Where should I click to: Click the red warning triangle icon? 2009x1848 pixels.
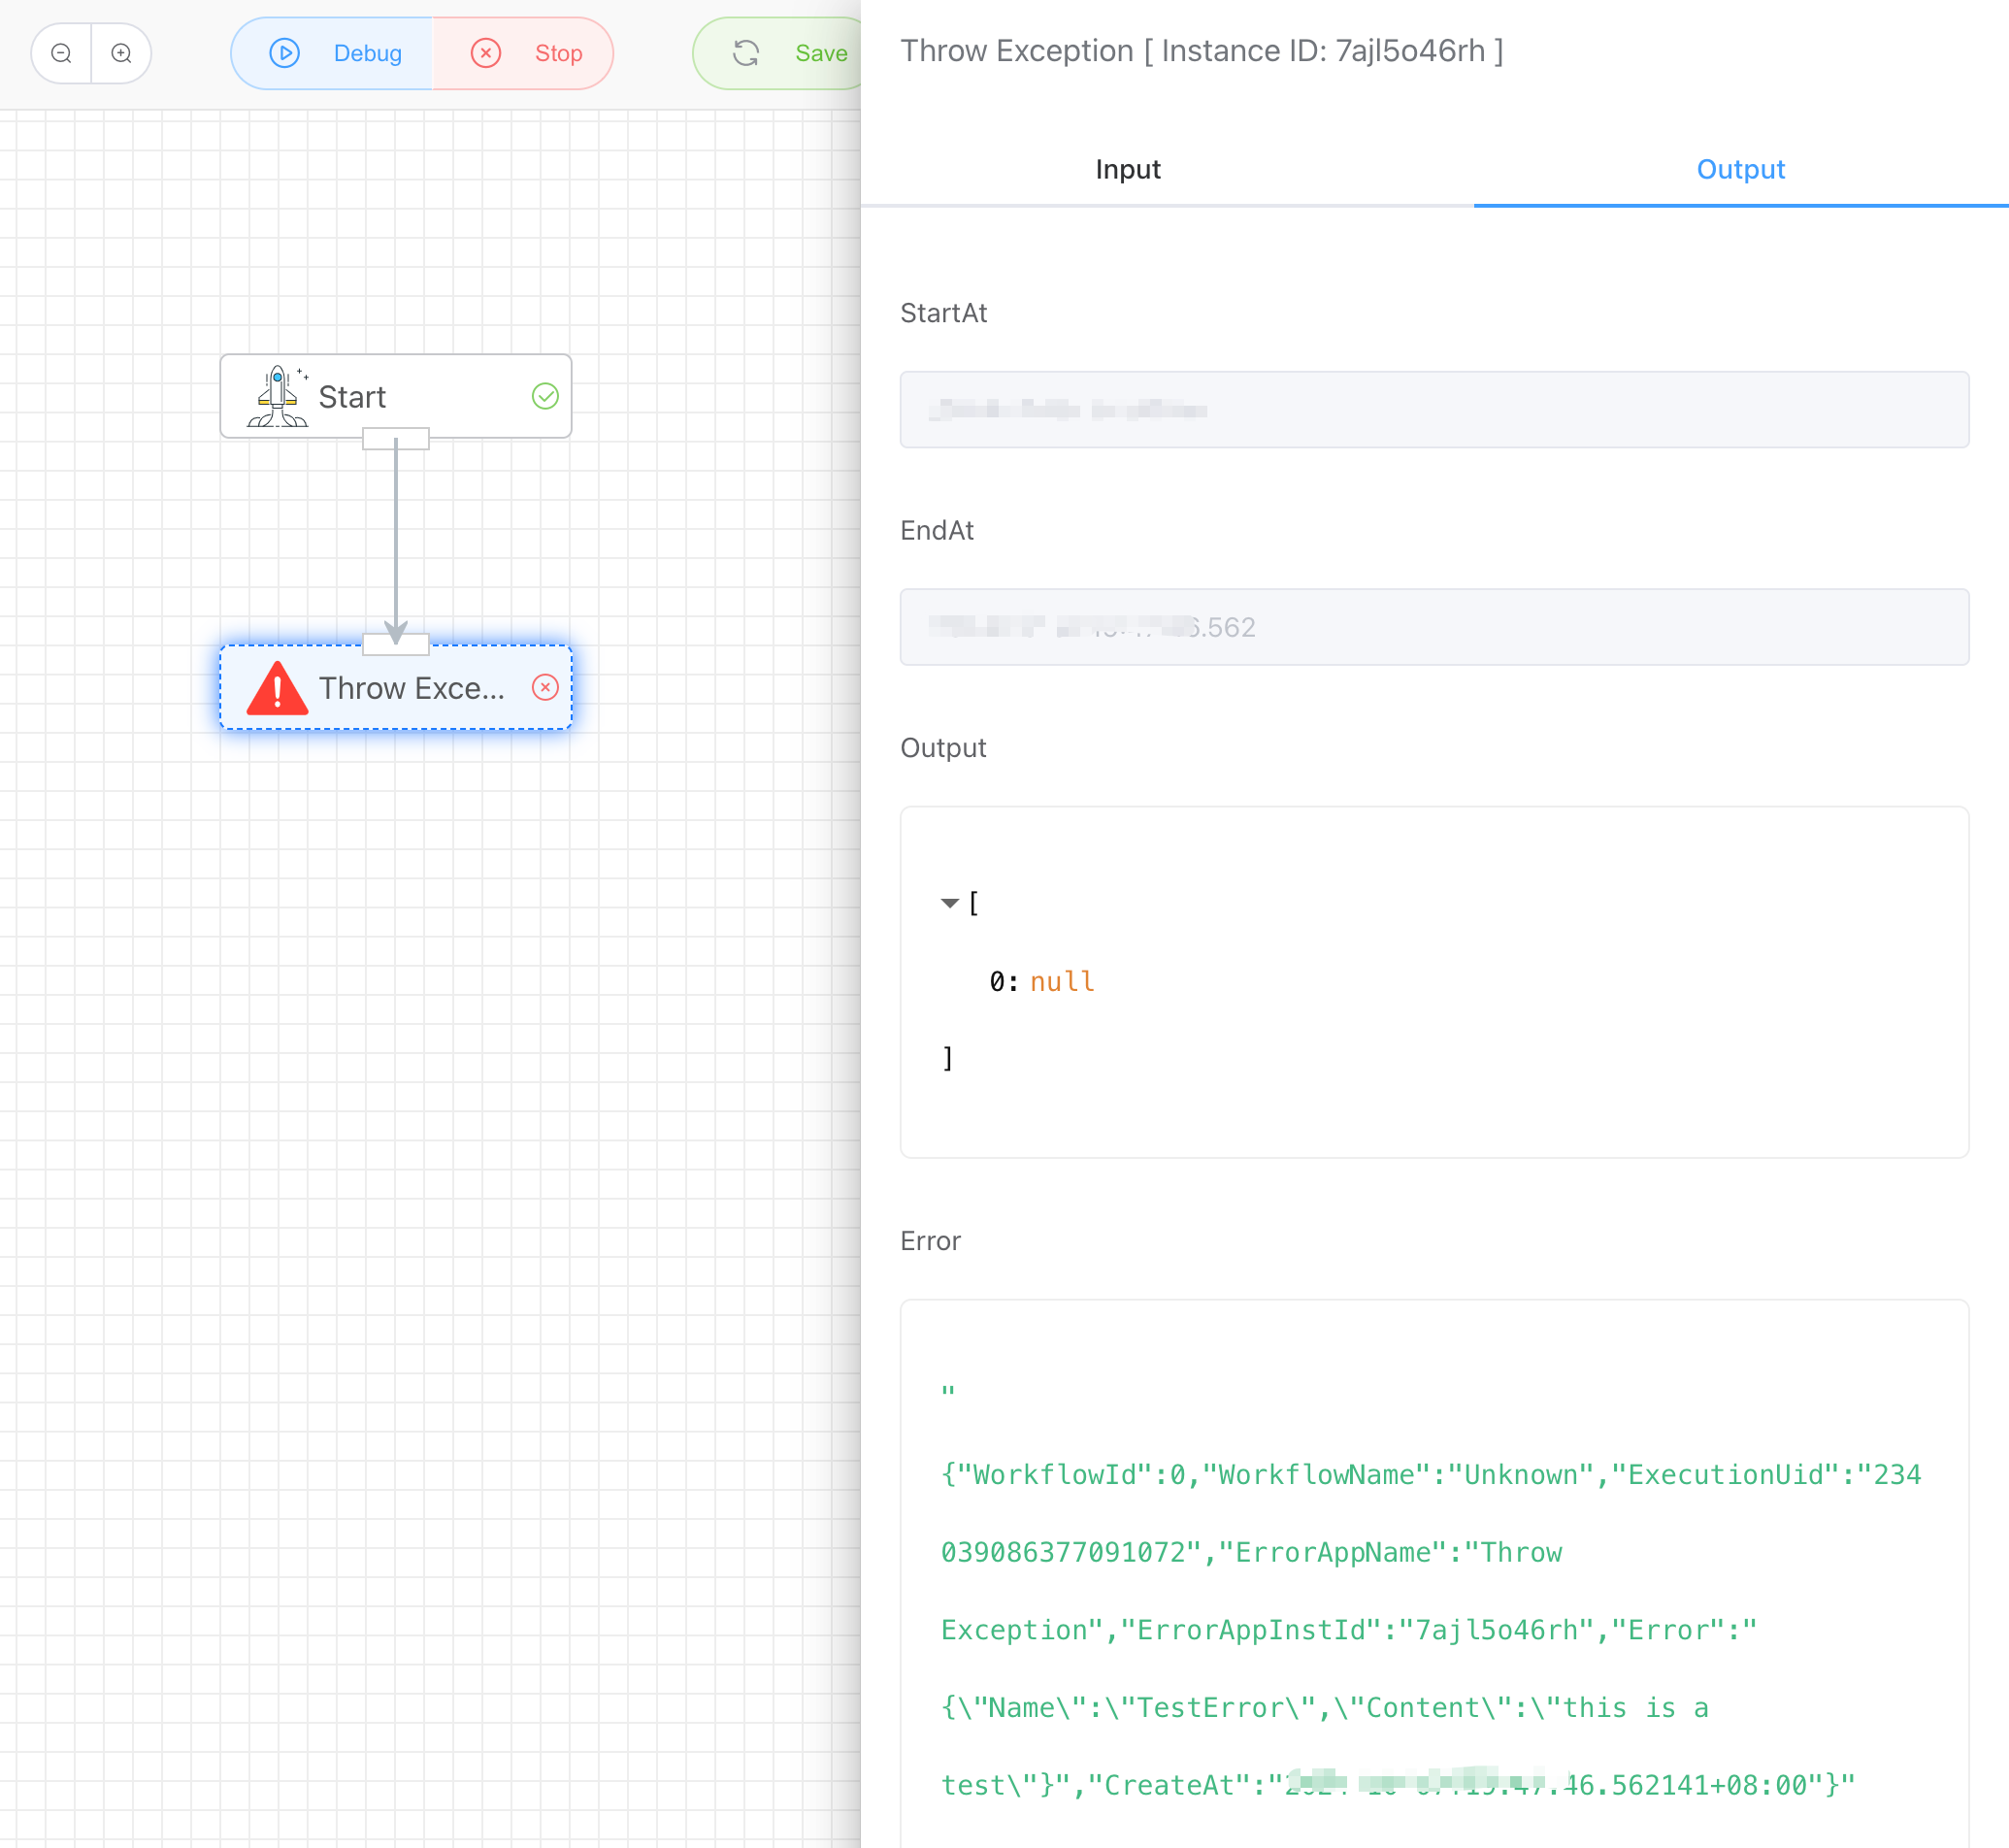[277, 688]
